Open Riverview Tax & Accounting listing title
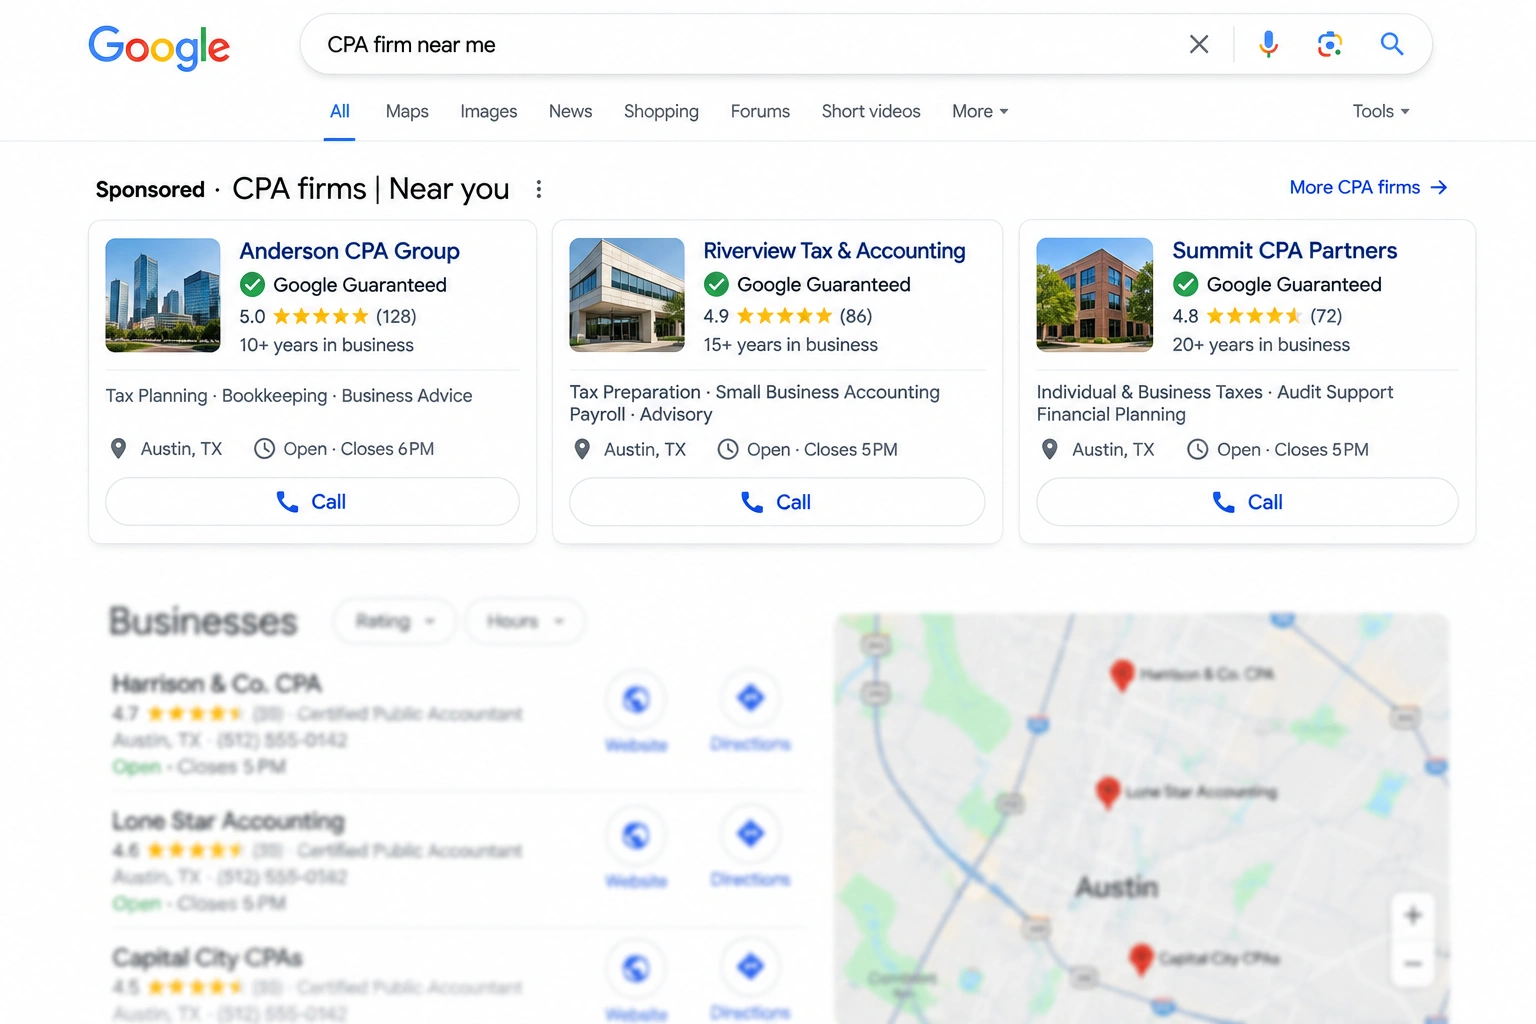 click(x=834, y=251)
